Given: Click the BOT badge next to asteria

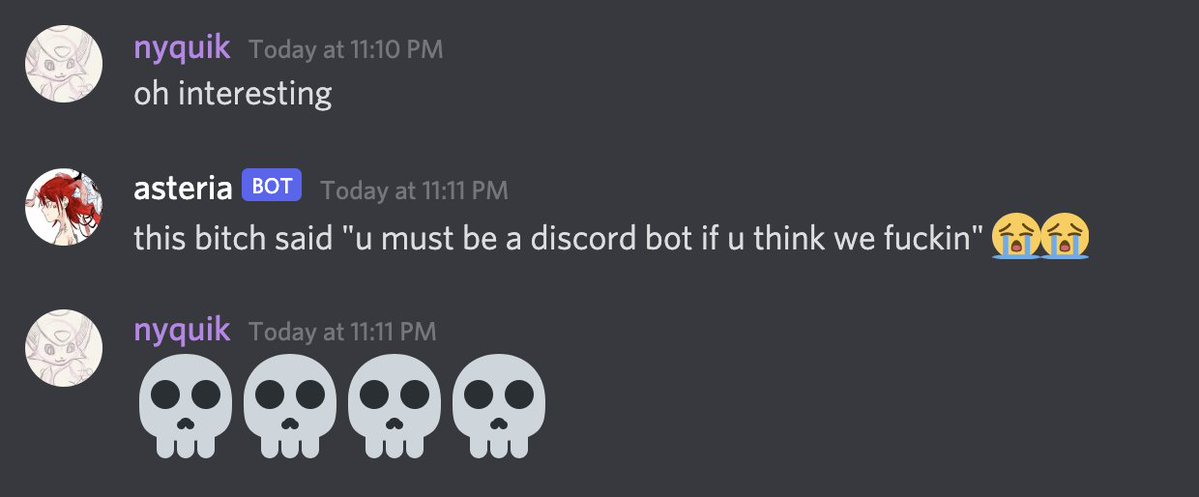Looking at the screenshot, I should [x=271, y=186].
